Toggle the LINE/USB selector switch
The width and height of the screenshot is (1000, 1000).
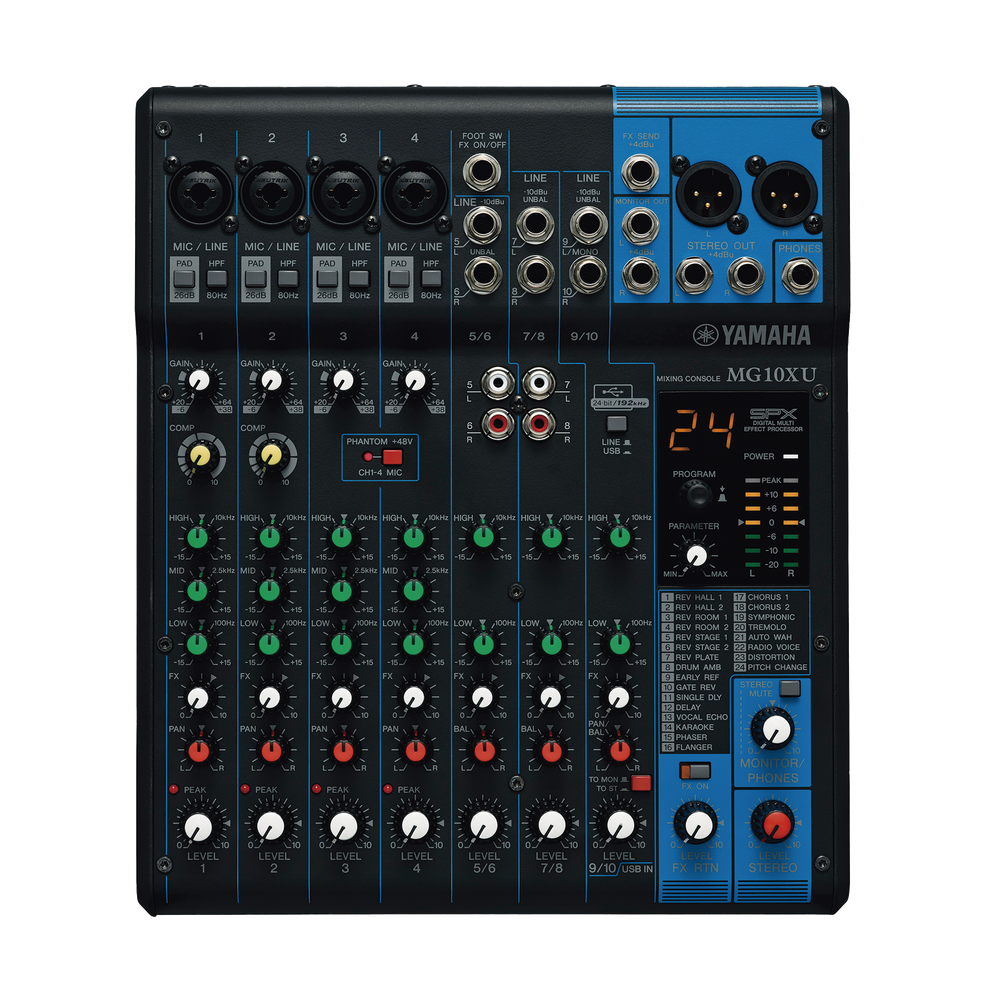point(617,423)
